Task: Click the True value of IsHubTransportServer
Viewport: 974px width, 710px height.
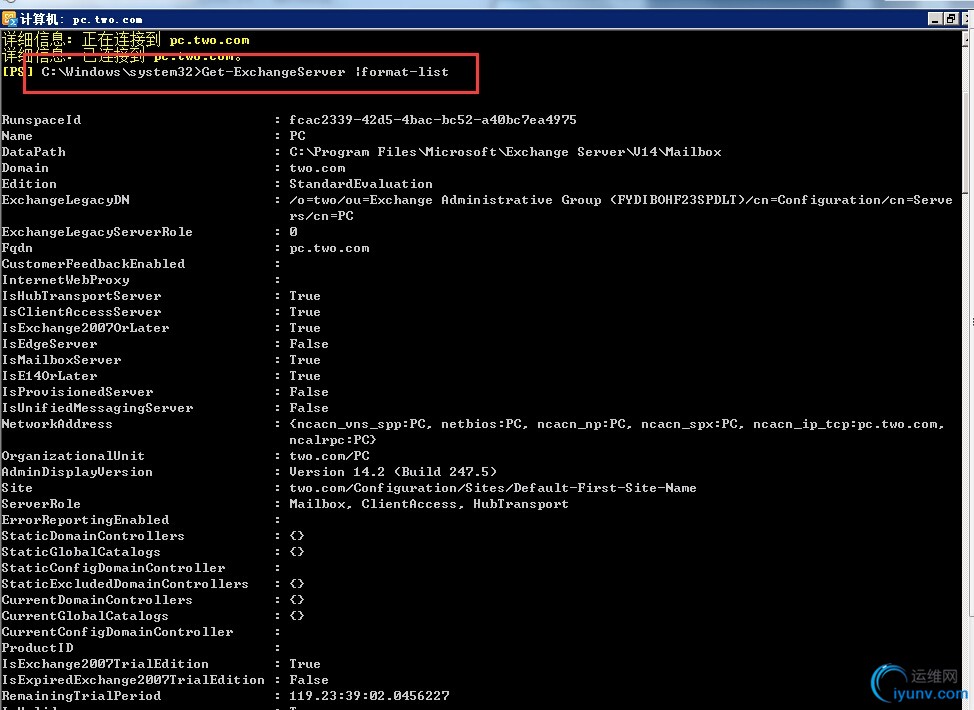Action: coord(304,296)
